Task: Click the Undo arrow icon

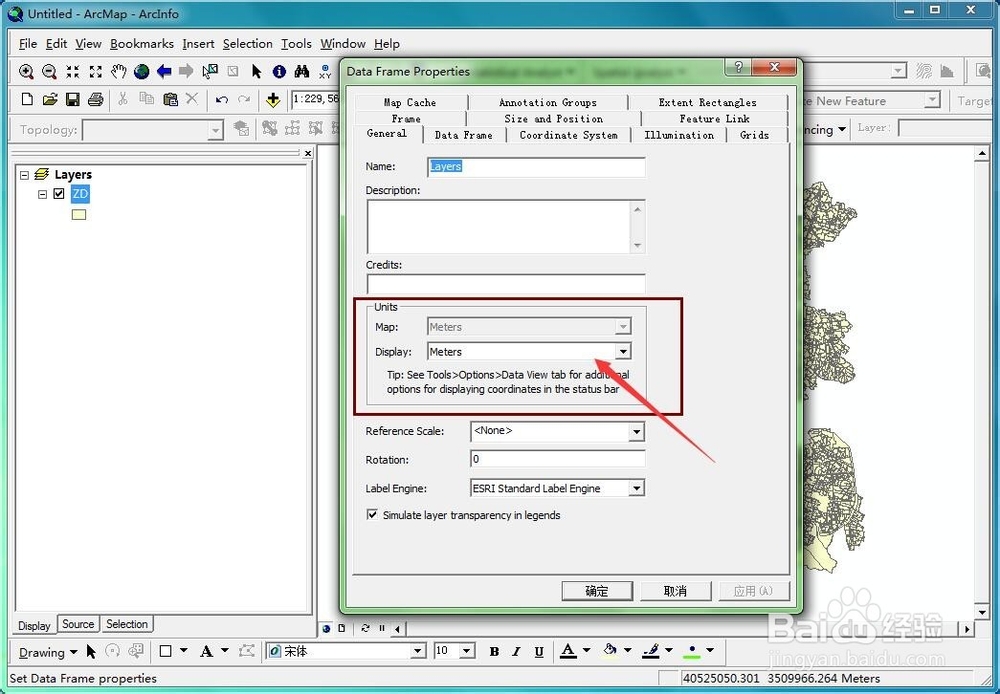Action: point(221,100)
